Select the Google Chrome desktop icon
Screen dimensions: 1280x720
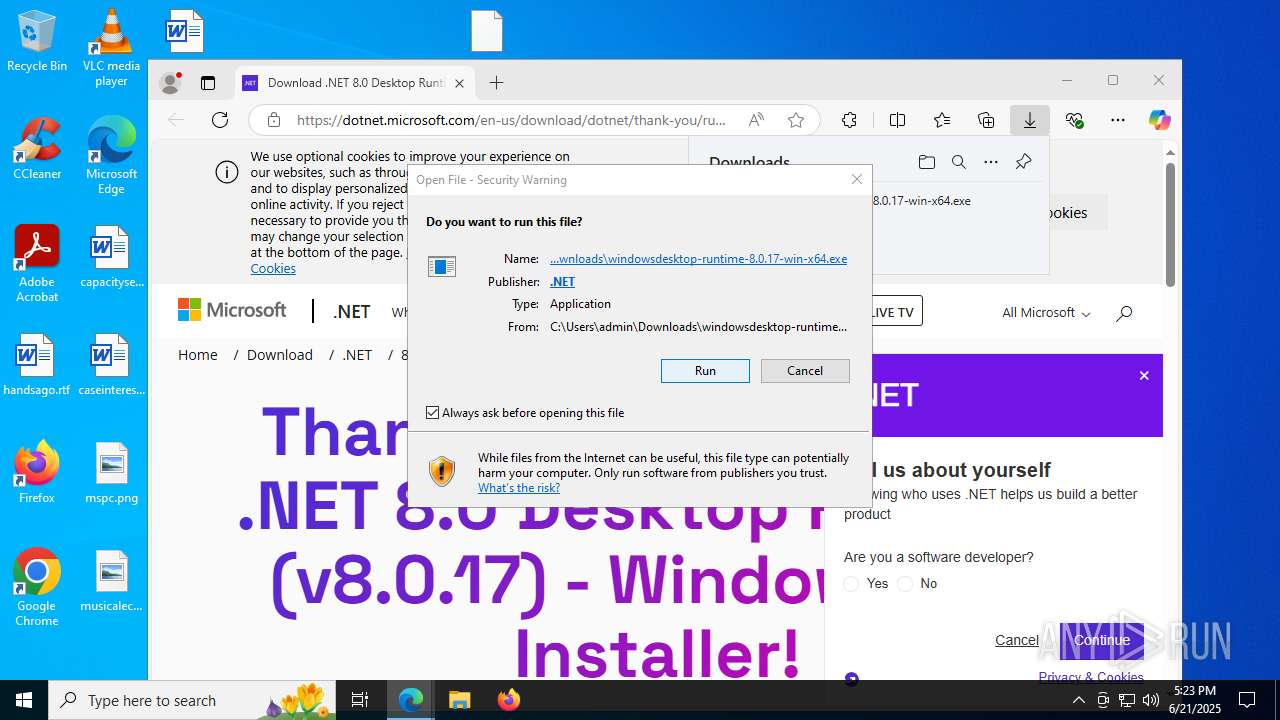click(37, 587)
